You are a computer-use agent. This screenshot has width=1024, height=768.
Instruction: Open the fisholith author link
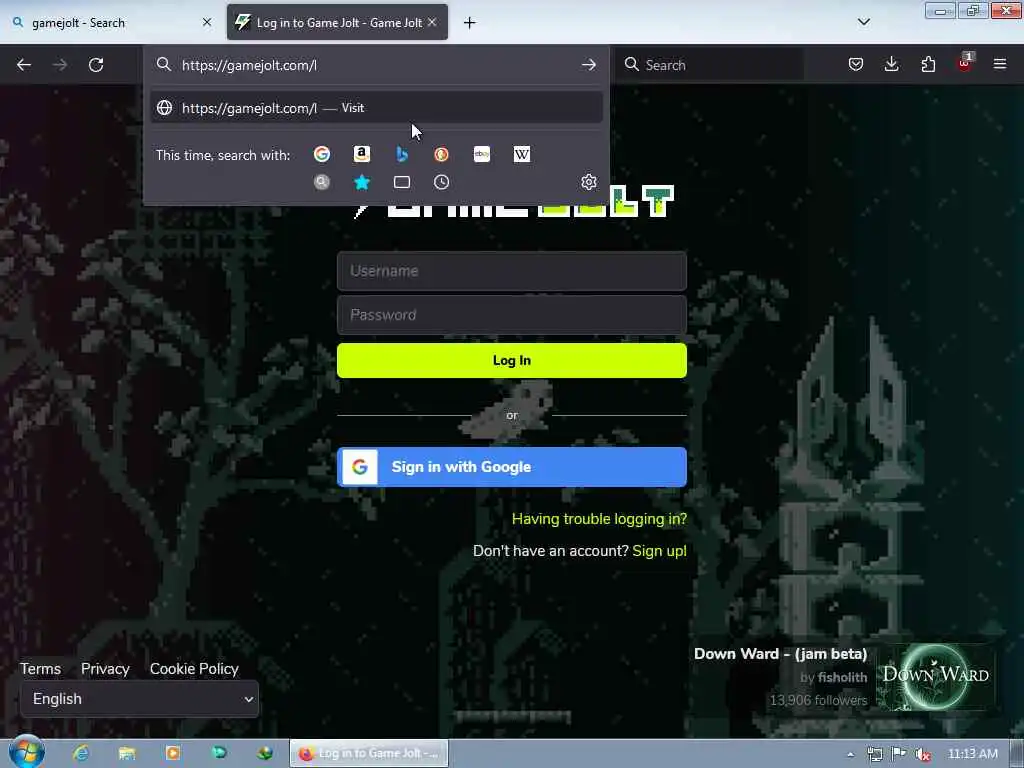tap(842, 677)
